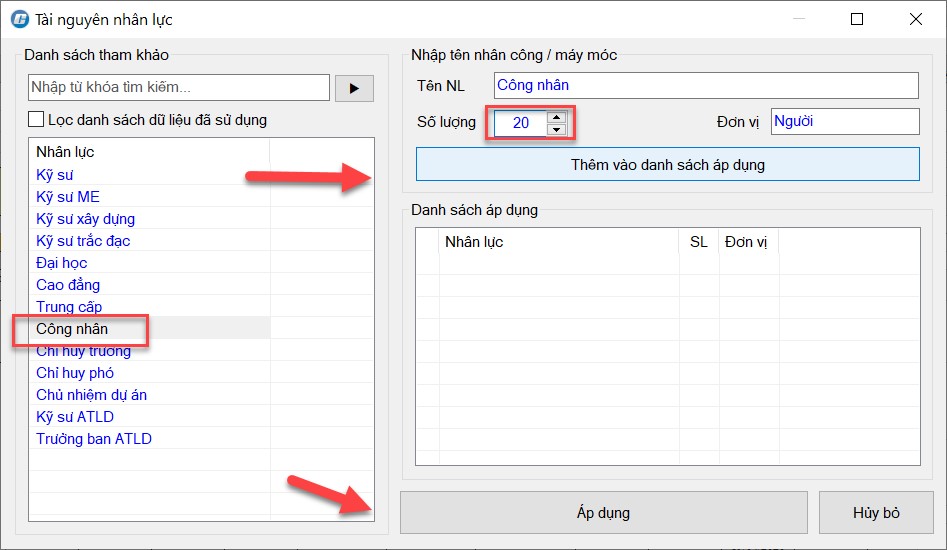Screen dimensions: 947x550
Task: Click the app logo in title bar
Action: pos(19,20)
